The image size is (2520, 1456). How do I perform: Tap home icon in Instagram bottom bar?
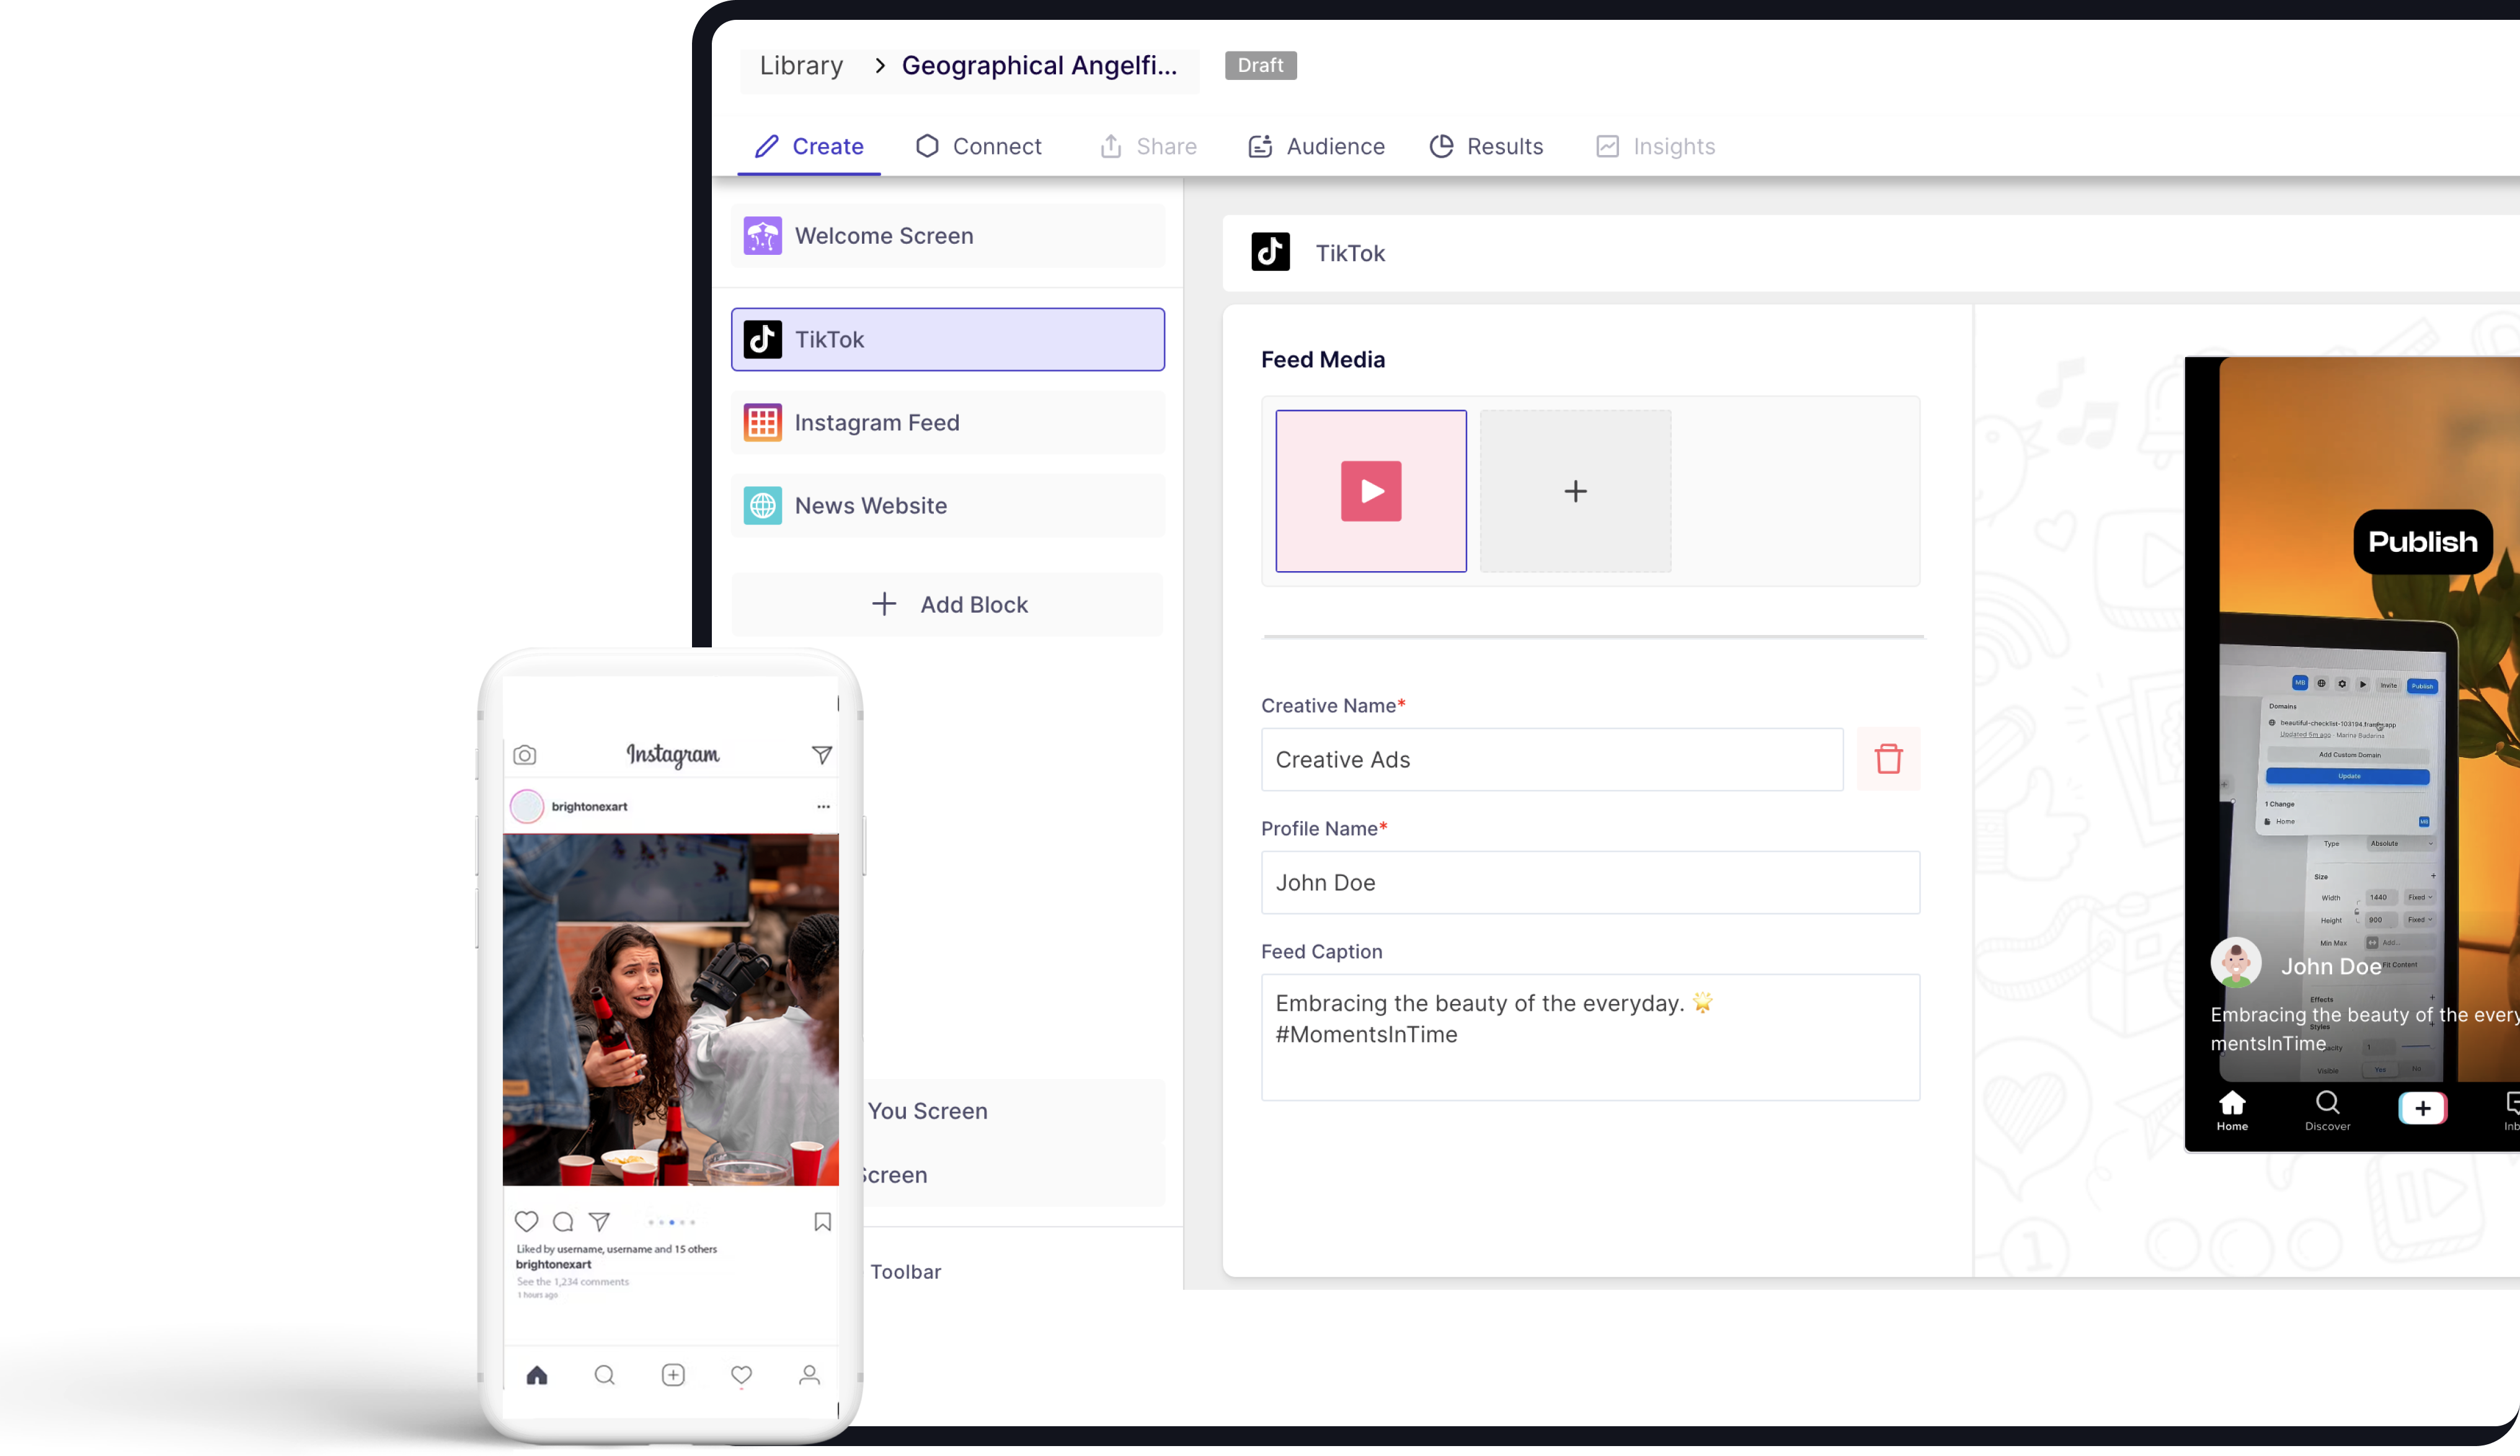pos(537,1375)
